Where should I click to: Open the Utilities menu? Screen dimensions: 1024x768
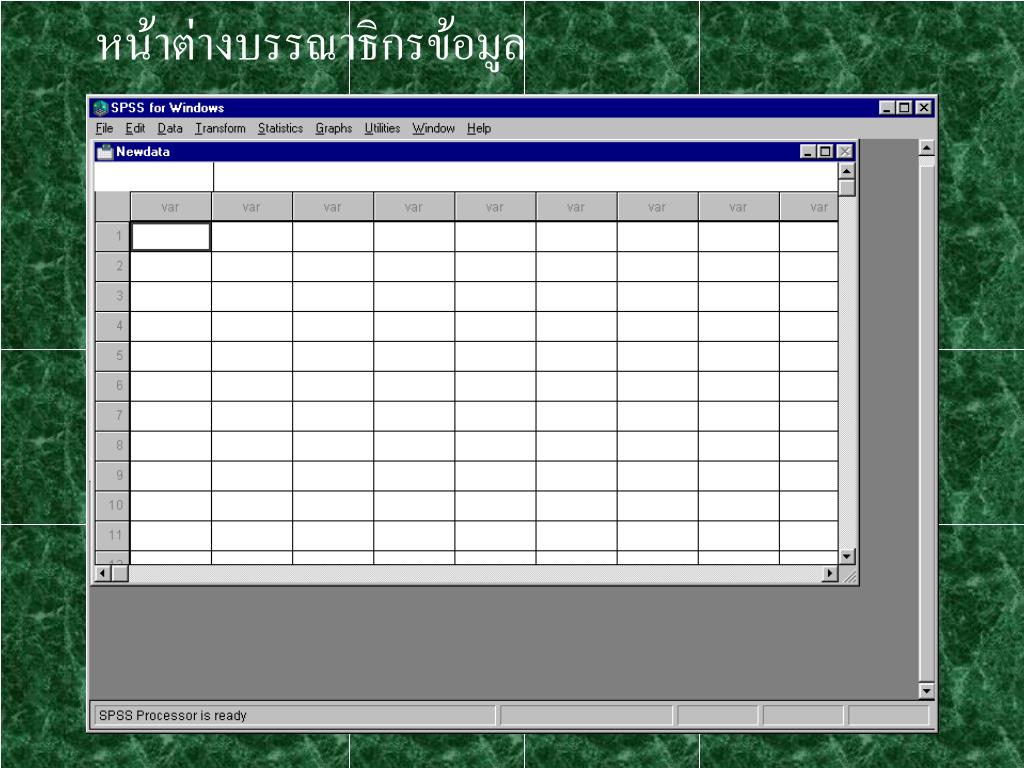click(x=382, y=129)
